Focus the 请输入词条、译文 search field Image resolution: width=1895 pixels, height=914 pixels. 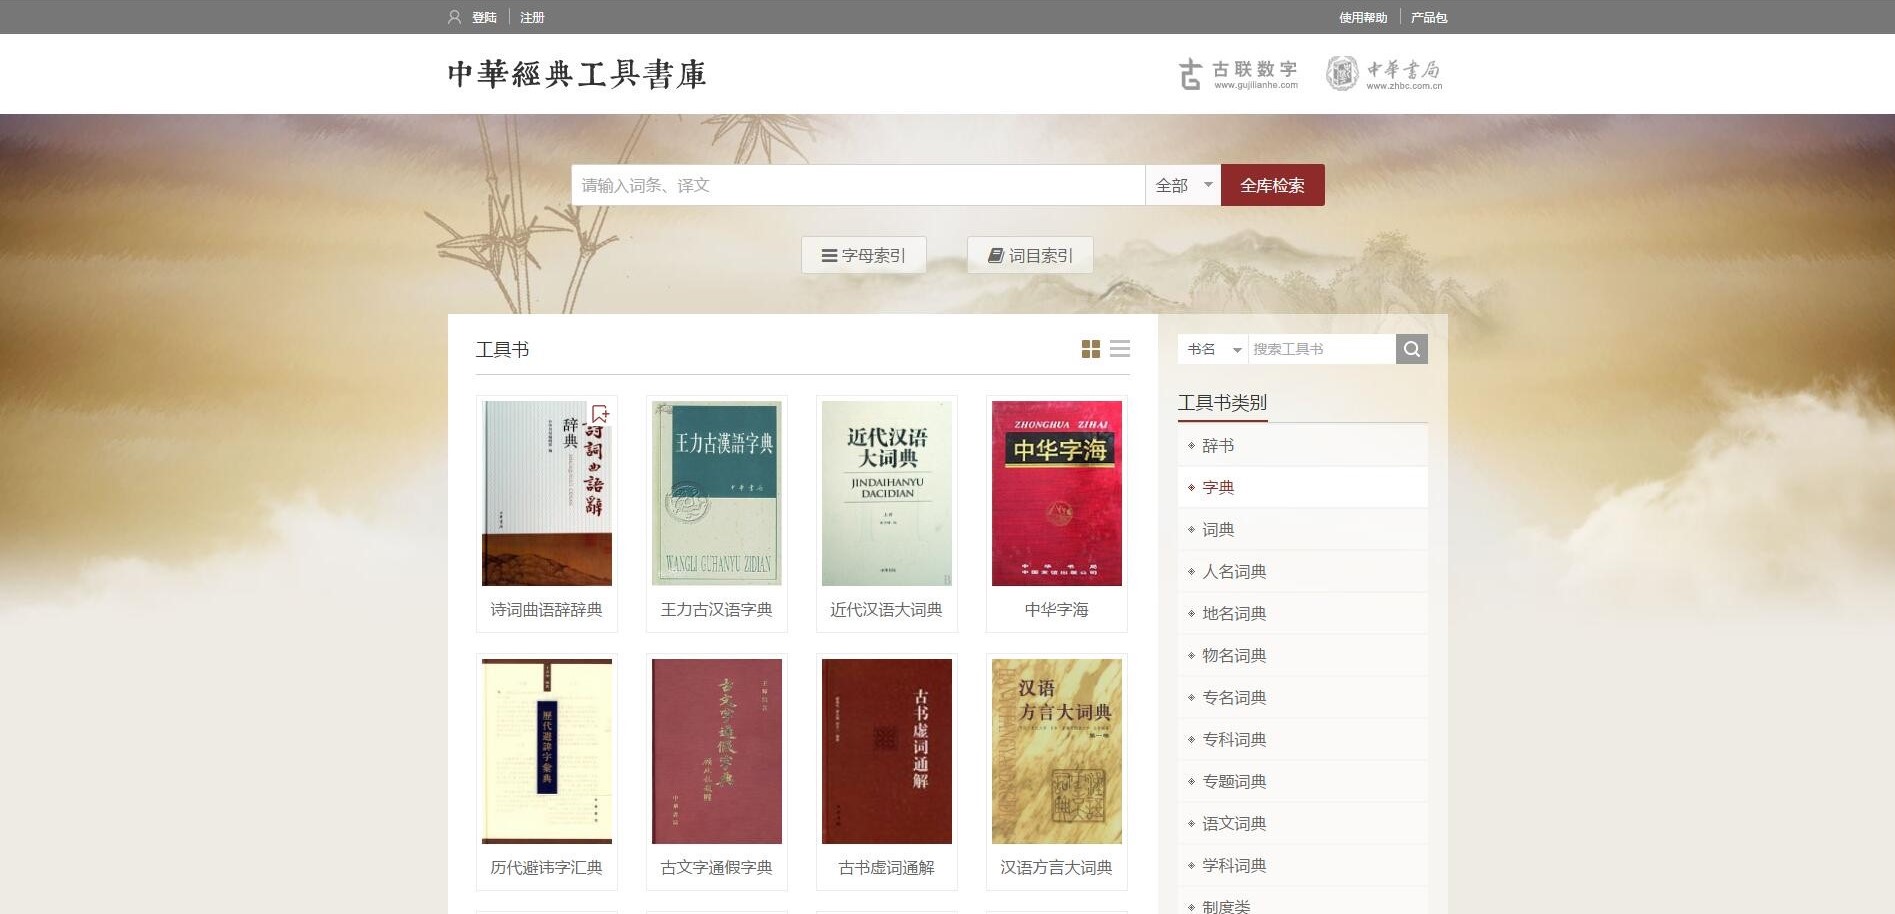tap(858, 185)
